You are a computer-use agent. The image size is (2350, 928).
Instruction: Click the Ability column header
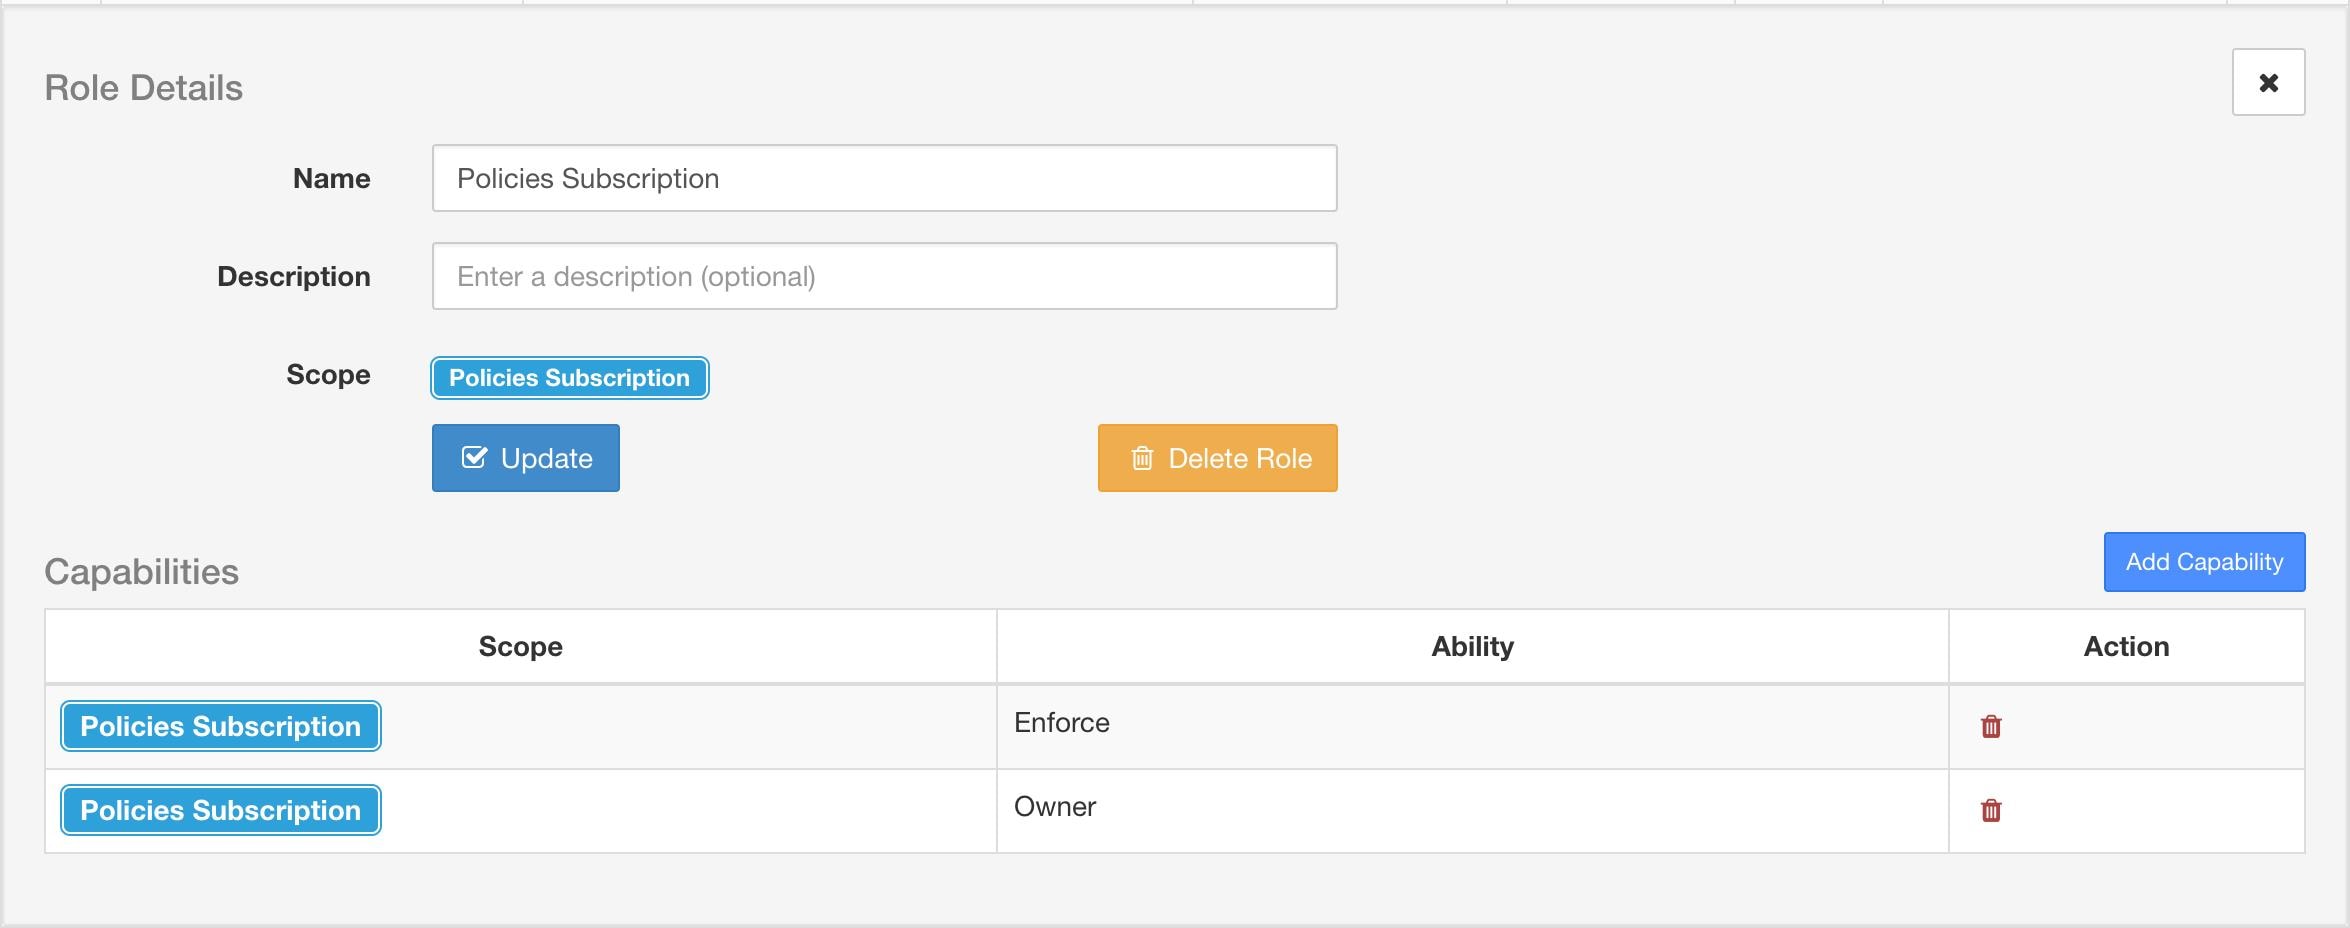tap(1472, 646)
